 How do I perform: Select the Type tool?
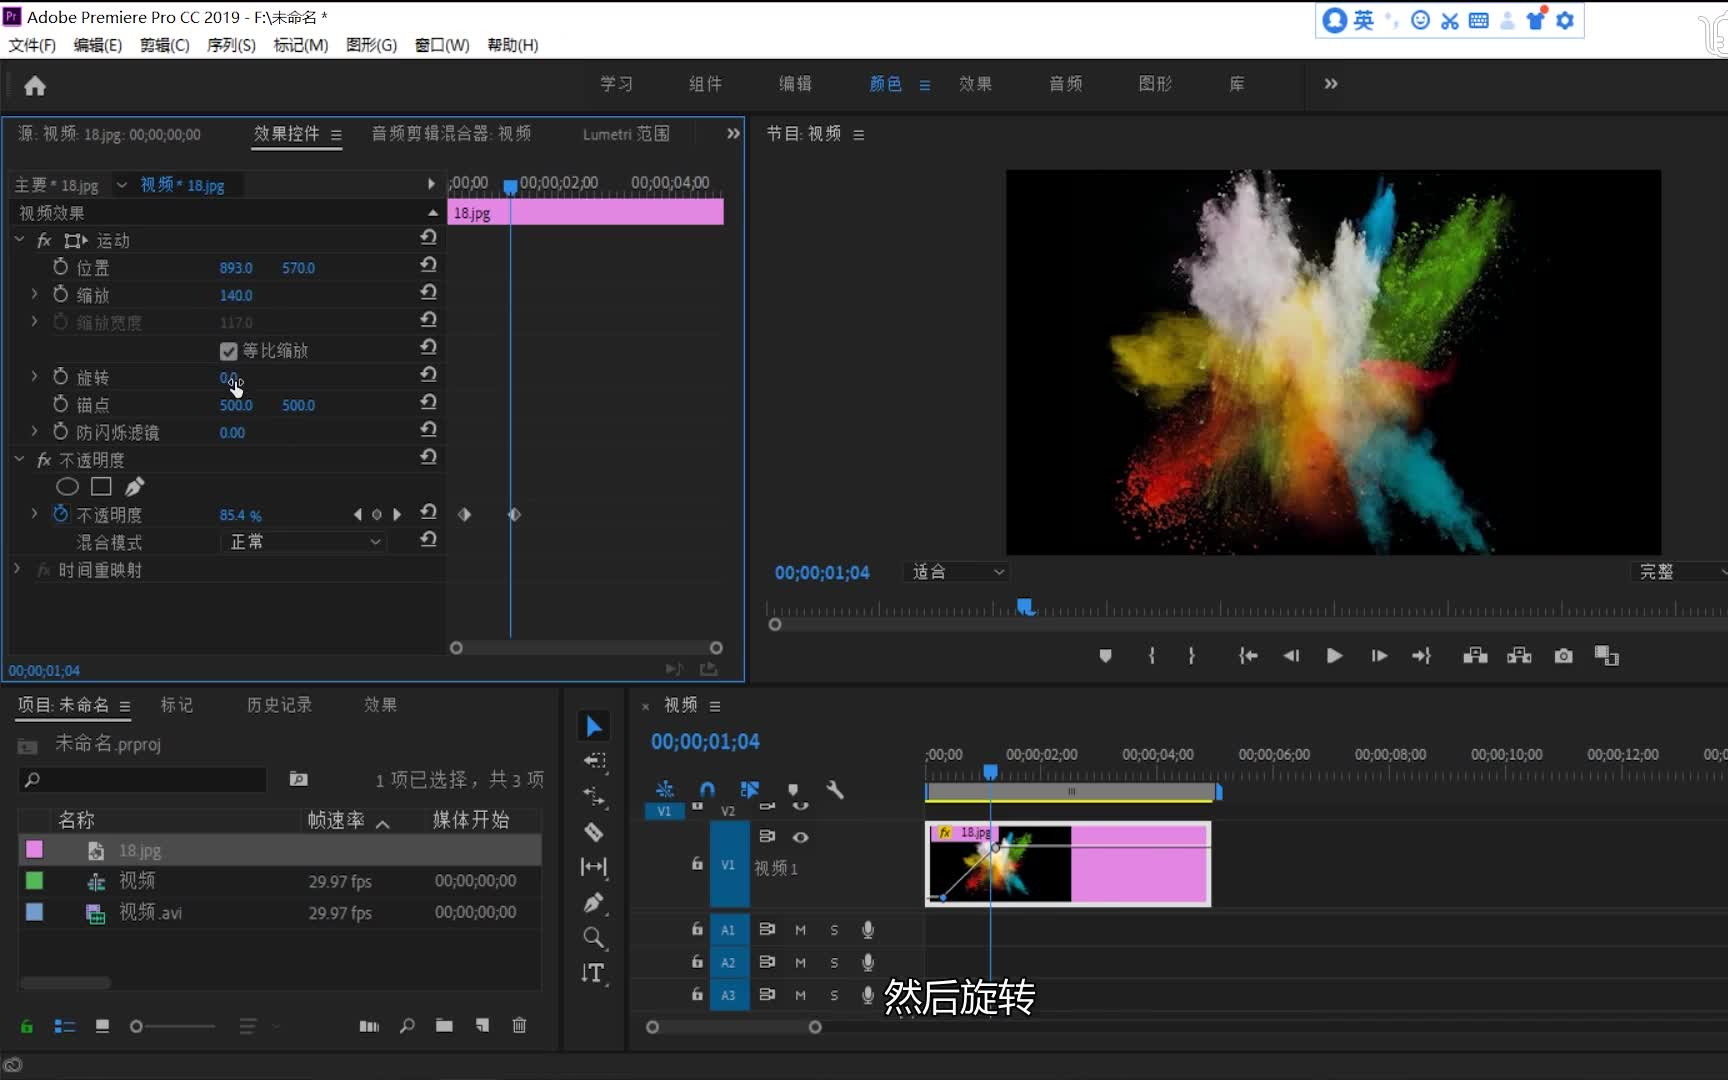pos(594,973)
